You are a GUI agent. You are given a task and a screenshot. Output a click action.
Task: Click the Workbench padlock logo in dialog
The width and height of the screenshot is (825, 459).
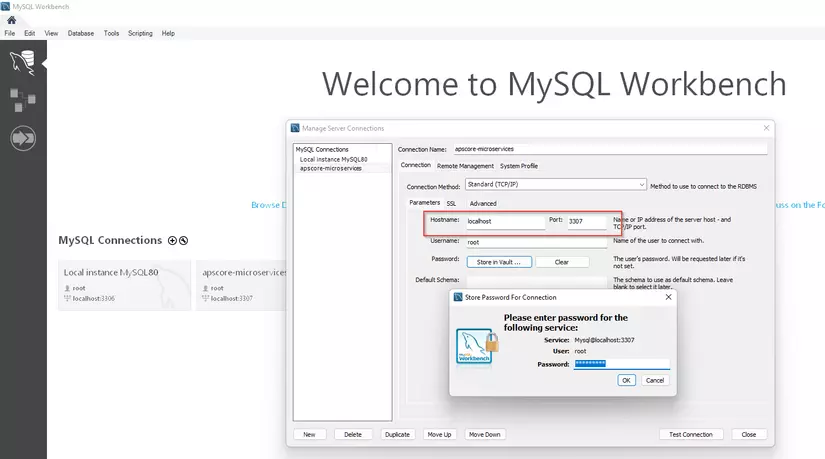[x=477, y=346]
